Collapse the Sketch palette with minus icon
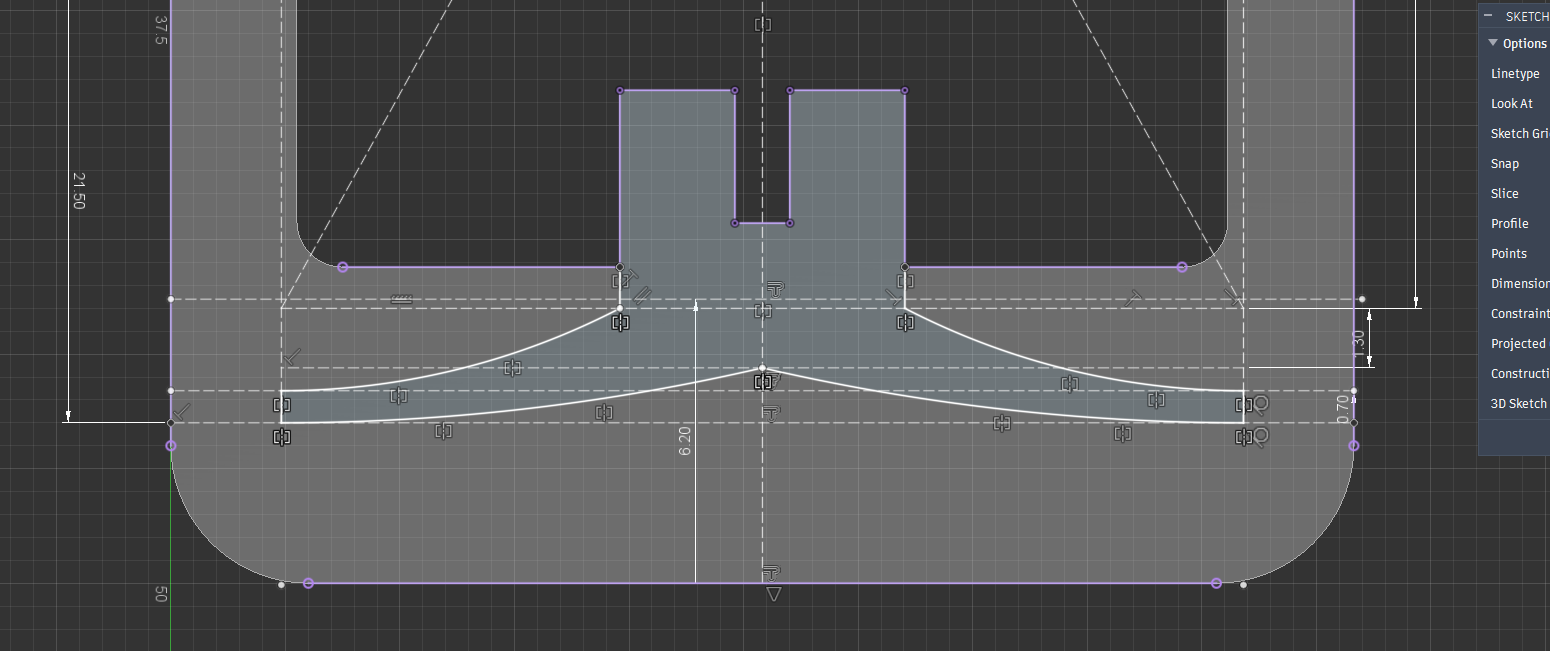 tap(1487, 16)
